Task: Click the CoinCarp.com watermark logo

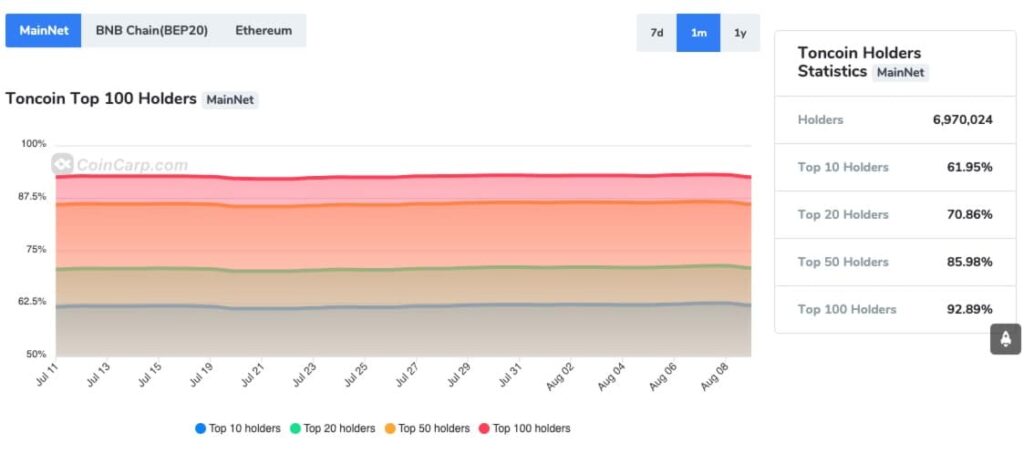Action: click(120, 165)
